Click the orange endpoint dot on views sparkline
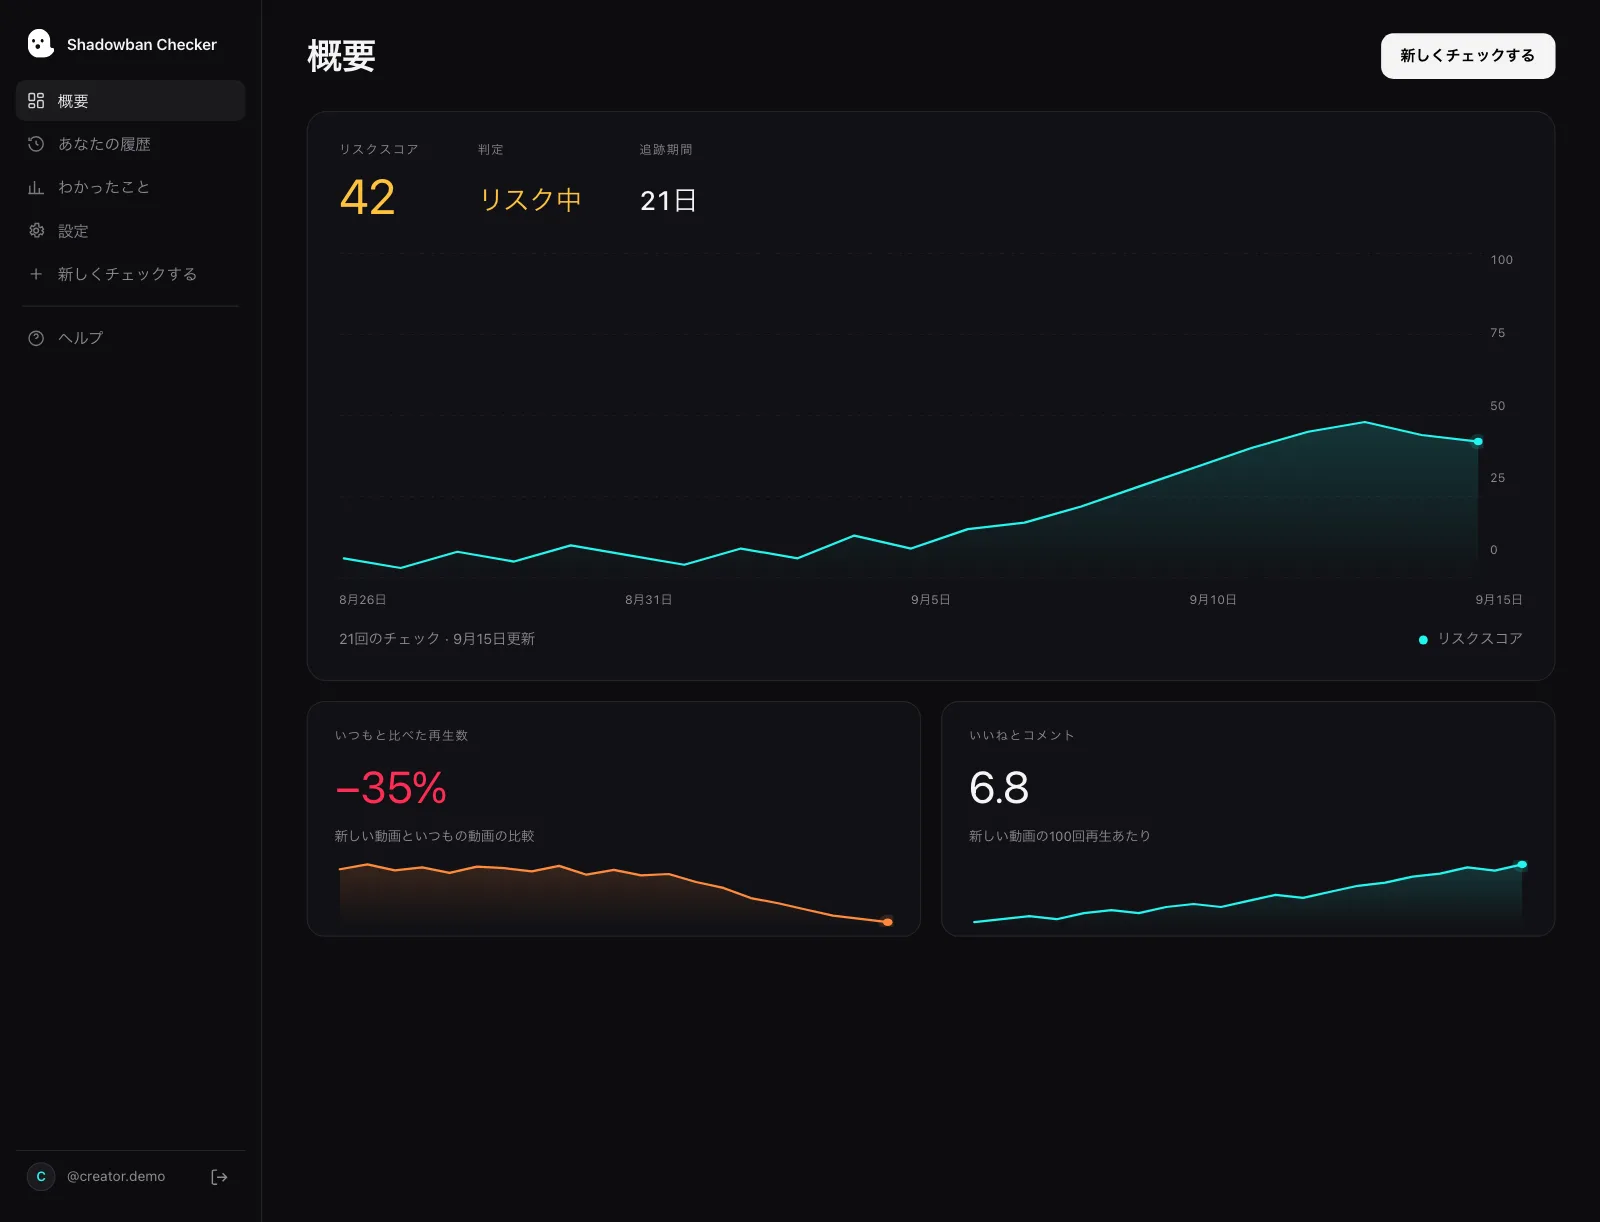 (887, 922)
